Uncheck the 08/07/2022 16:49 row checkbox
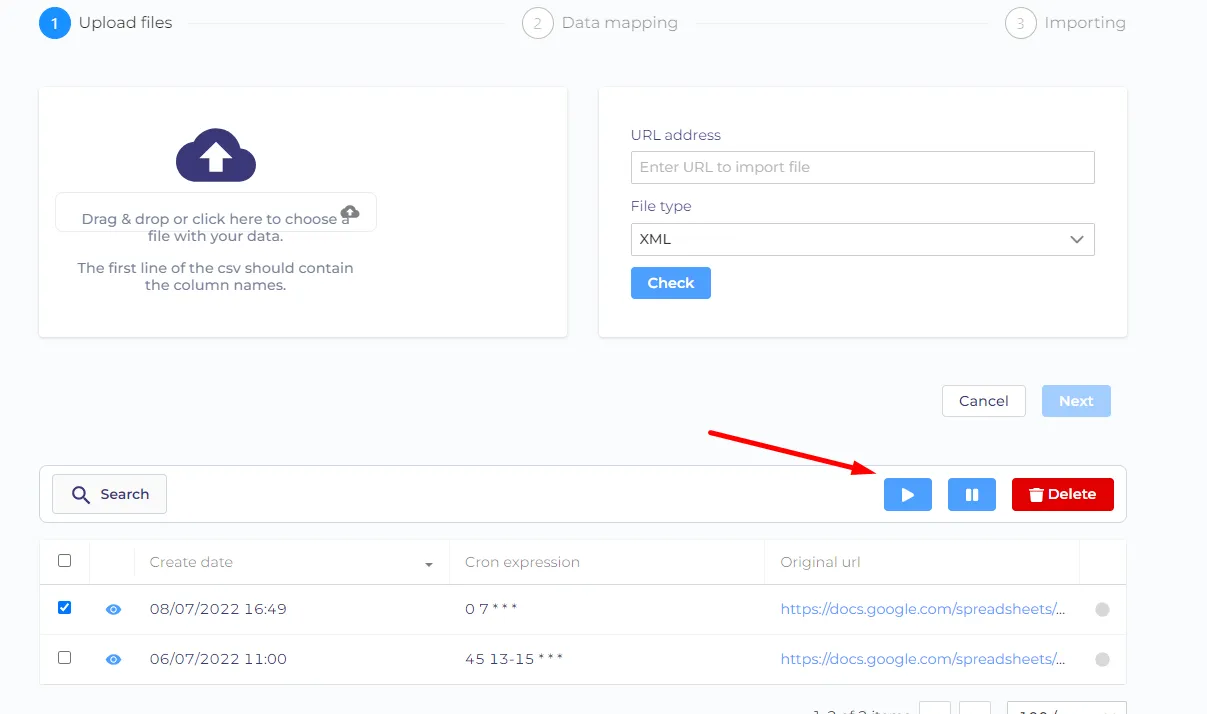 [x=65, y=608]
